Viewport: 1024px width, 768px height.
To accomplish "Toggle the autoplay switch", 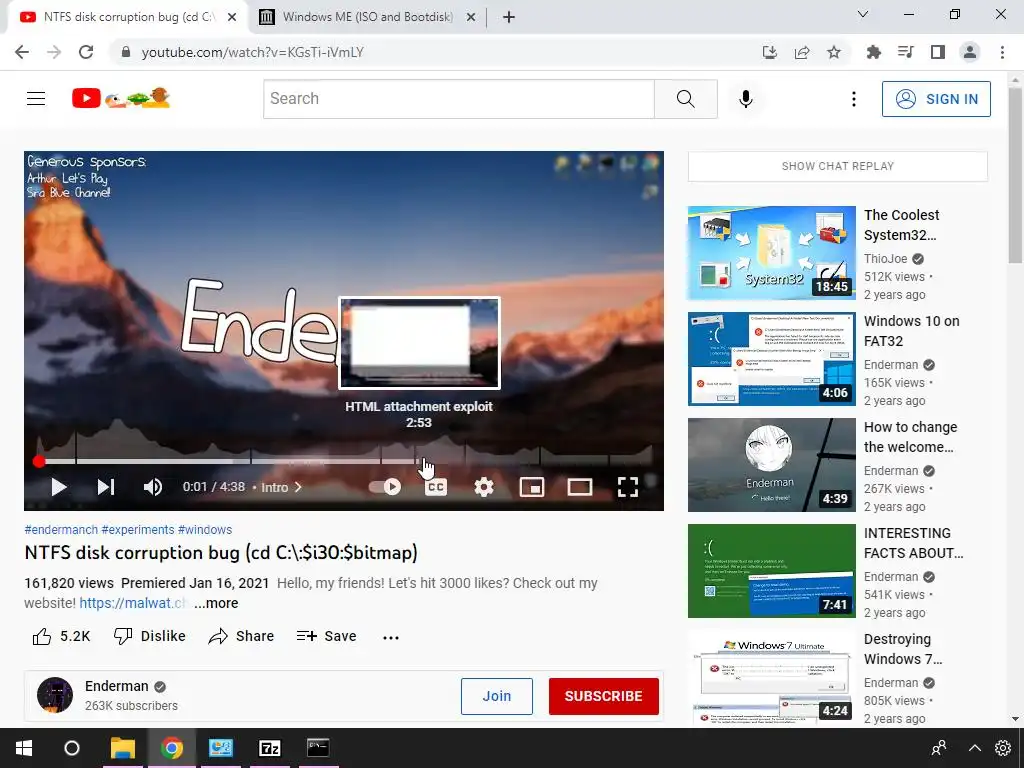I will click(x=385, y=487).
